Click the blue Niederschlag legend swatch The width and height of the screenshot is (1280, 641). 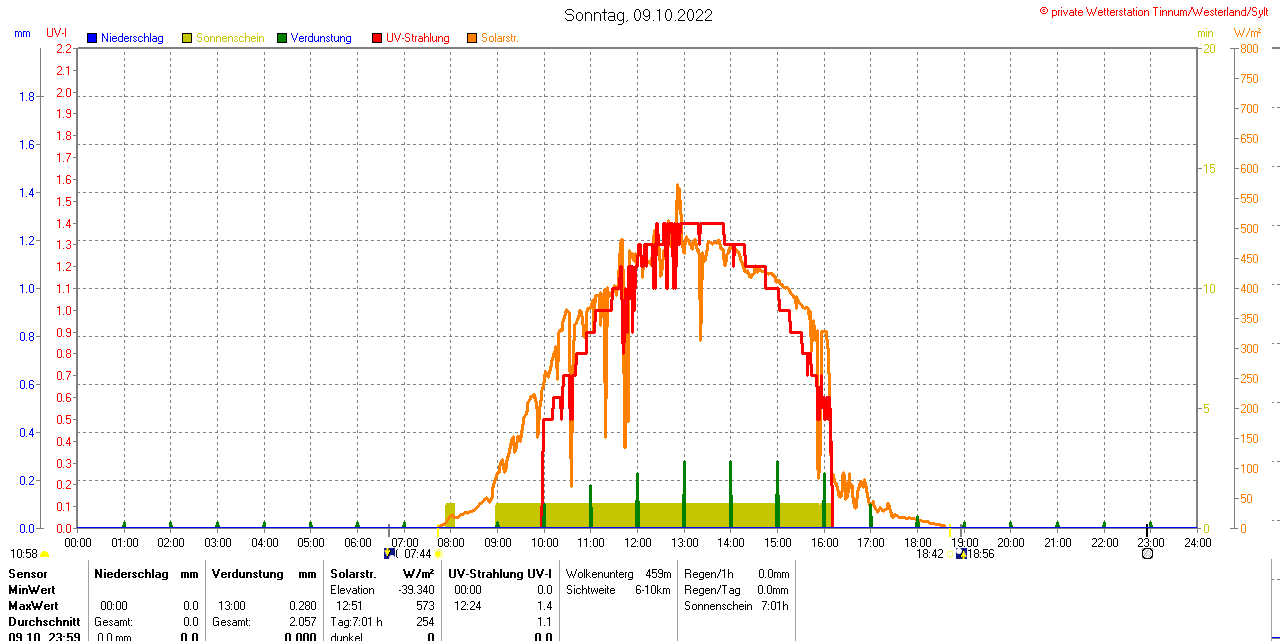tap(92, 38)
